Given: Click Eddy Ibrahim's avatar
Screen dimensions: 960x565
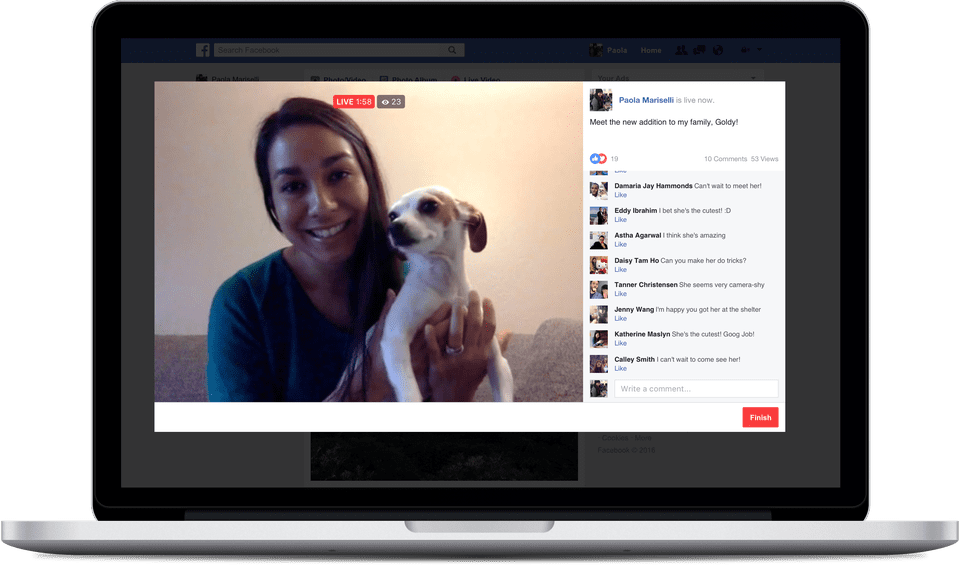Looking at the screenshot, I should (598, 215).
